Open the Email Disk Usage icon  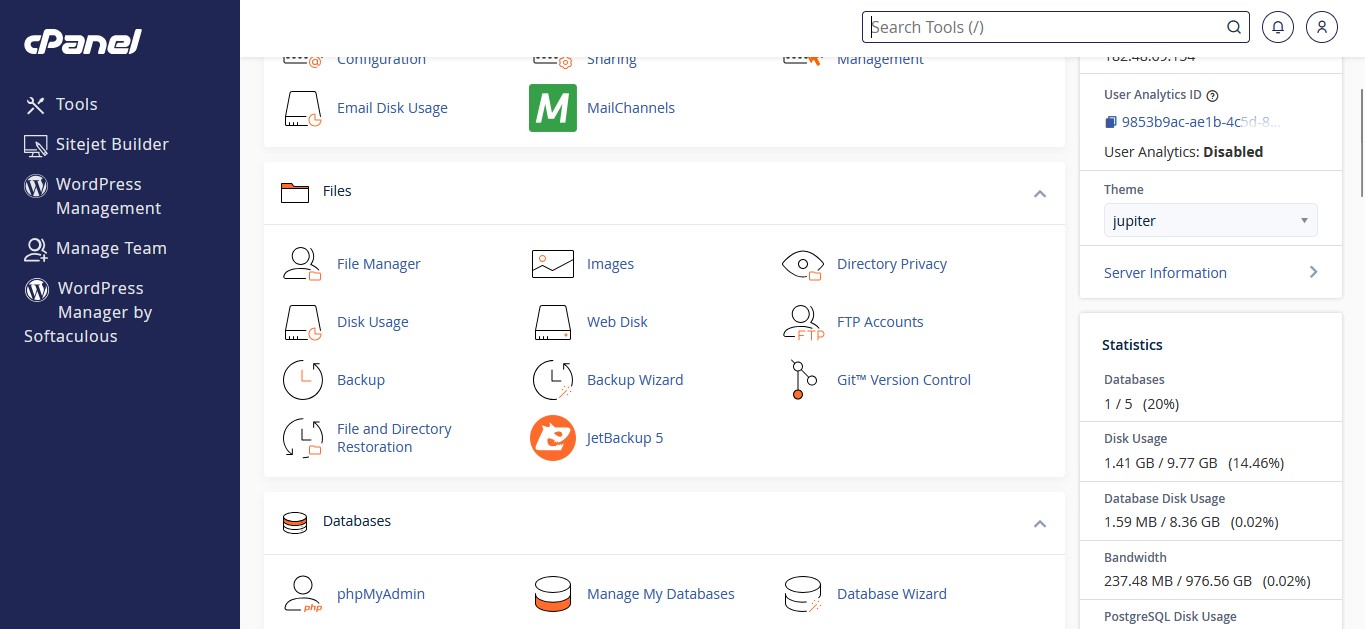pos(302,108)
